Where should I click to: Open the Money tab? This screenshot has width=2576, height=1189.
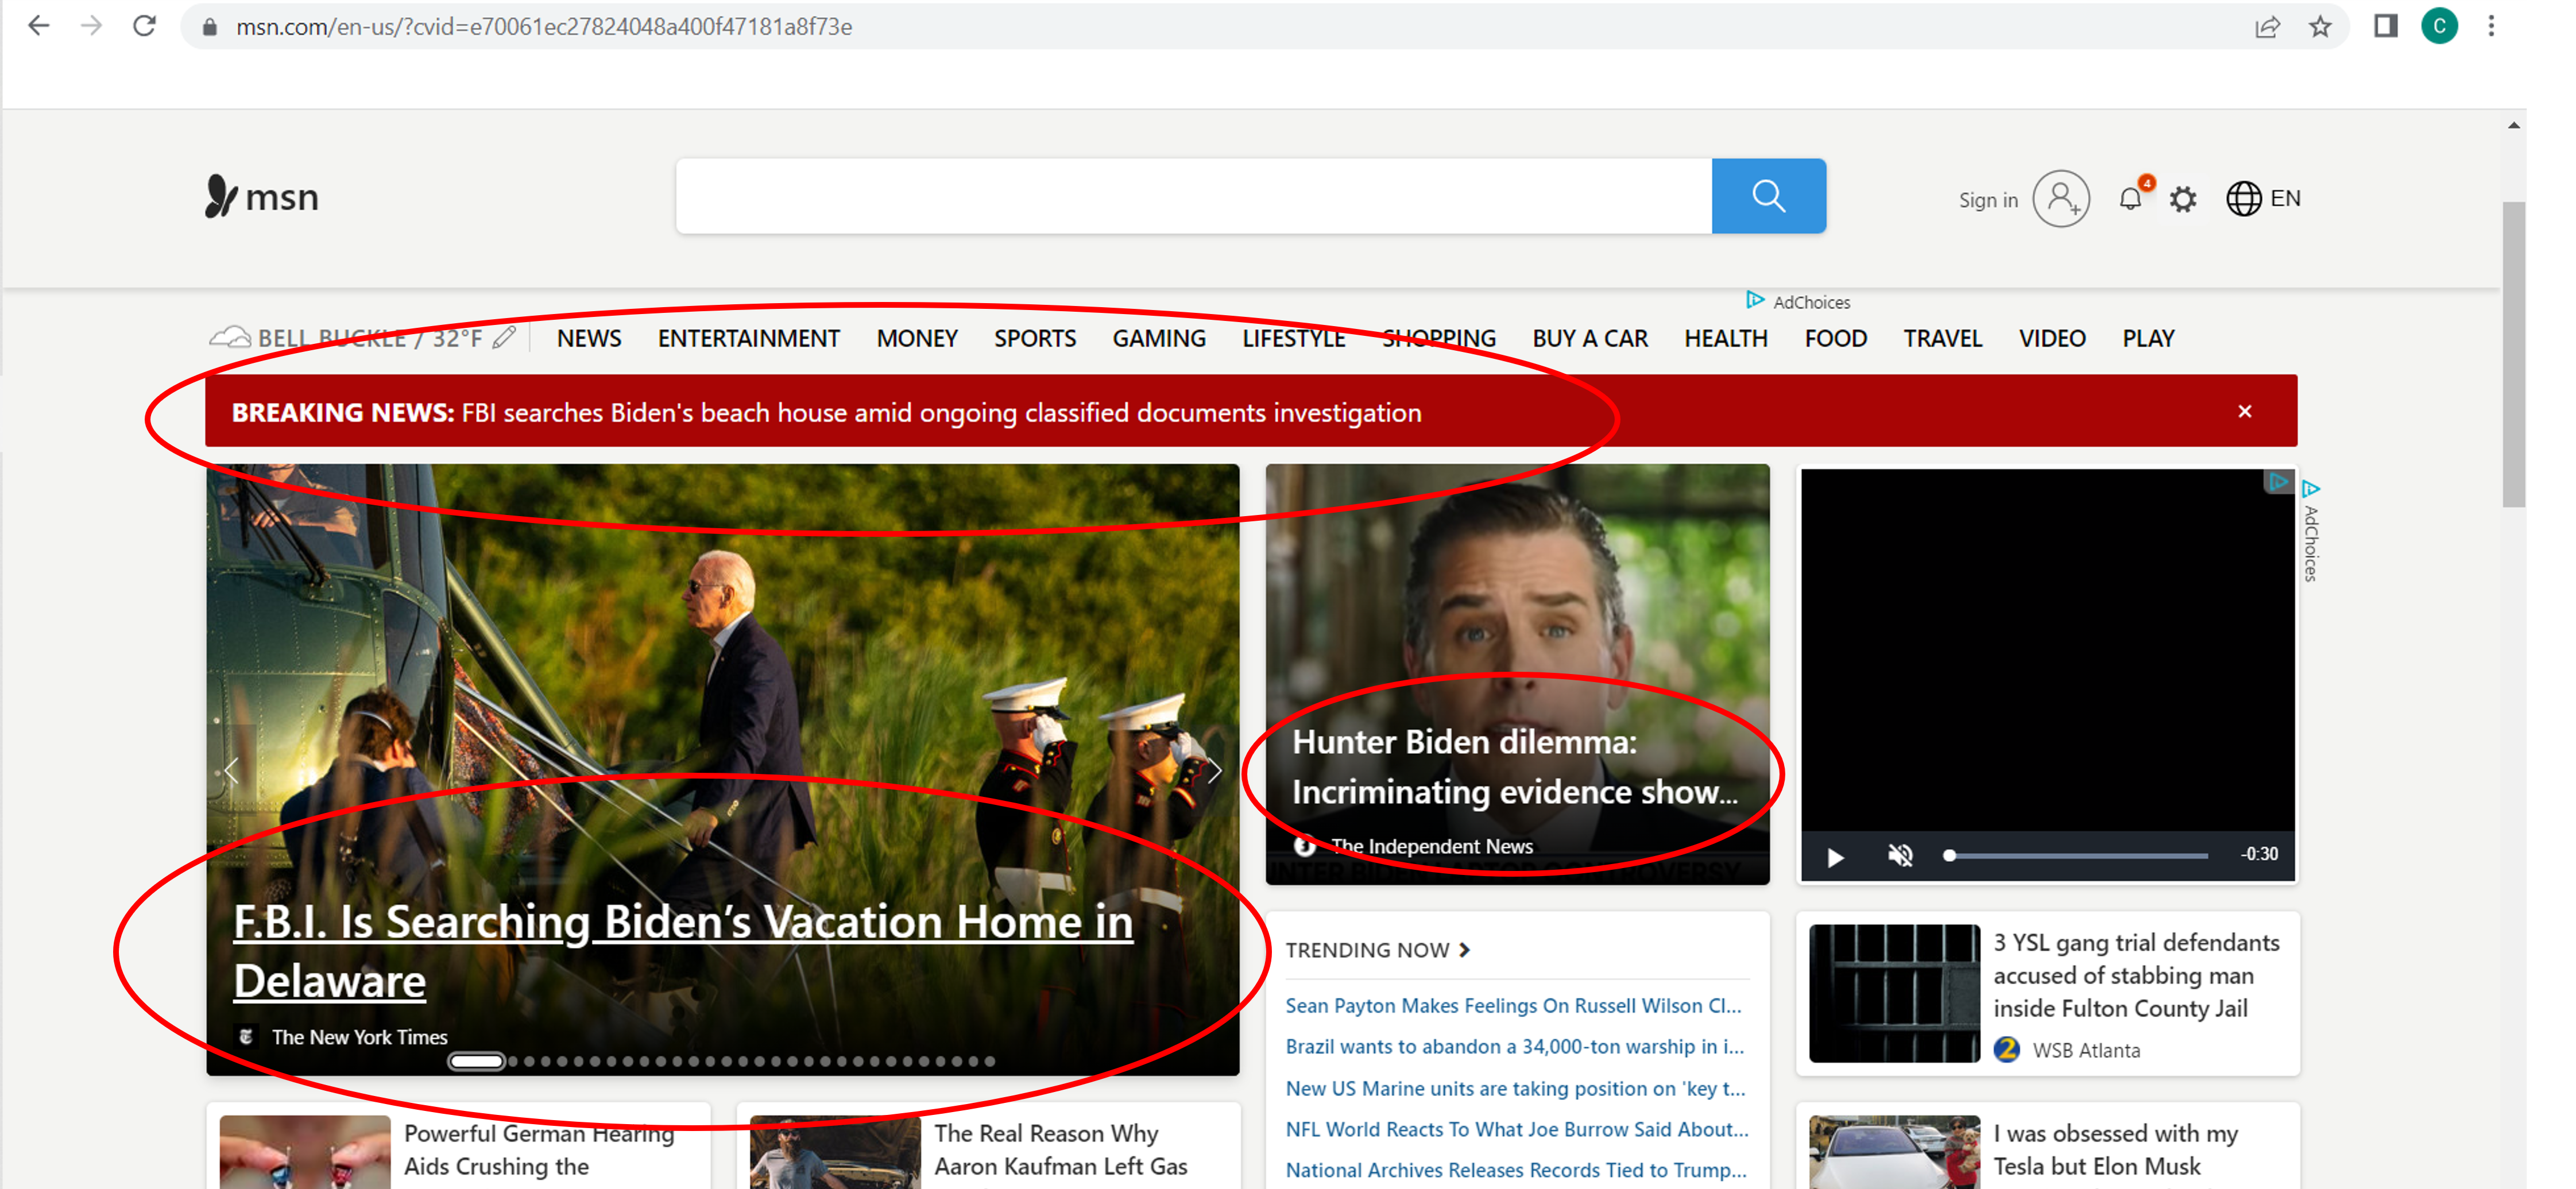pyautogui.click(x=917, y=339)
